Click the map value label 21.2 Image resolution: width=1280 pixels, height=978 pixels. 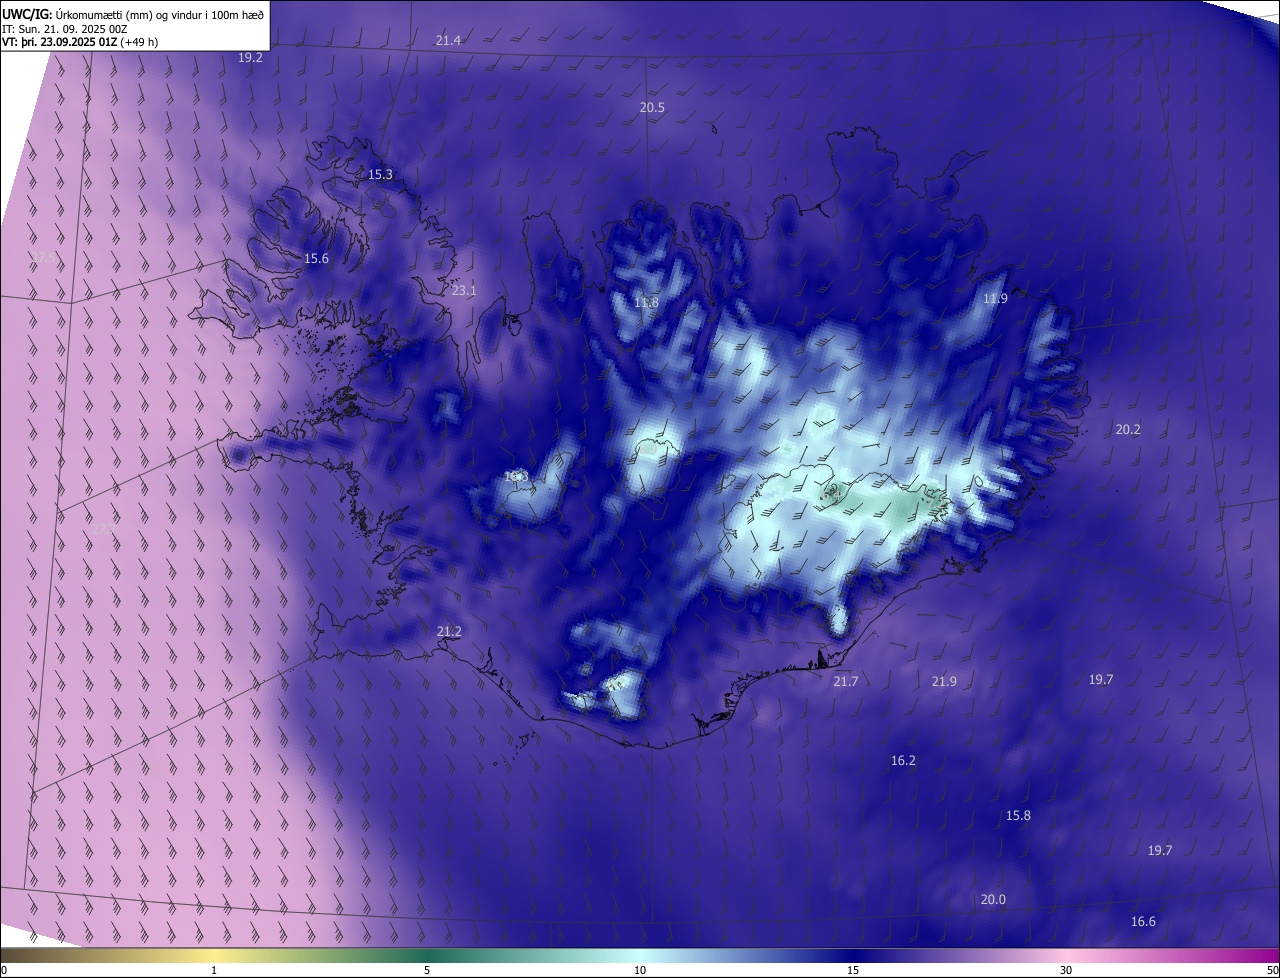tap(449, 631)
